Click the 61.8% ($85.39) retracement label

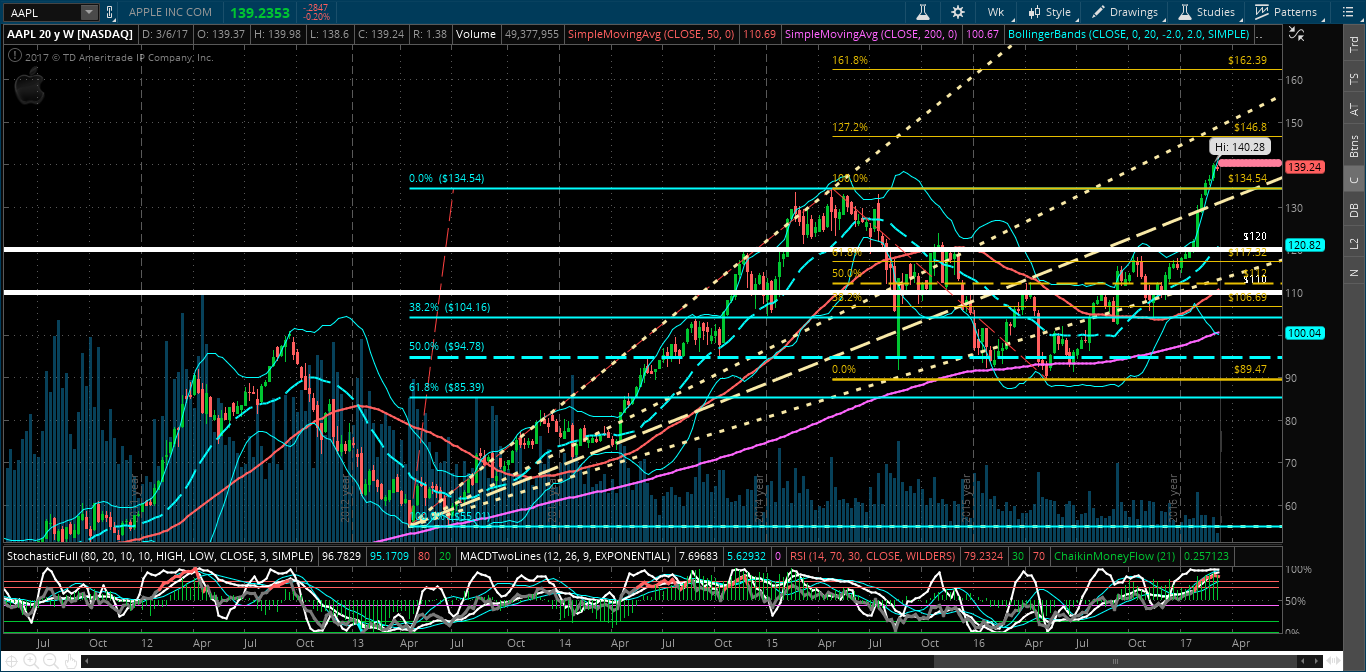pos(444,386)
